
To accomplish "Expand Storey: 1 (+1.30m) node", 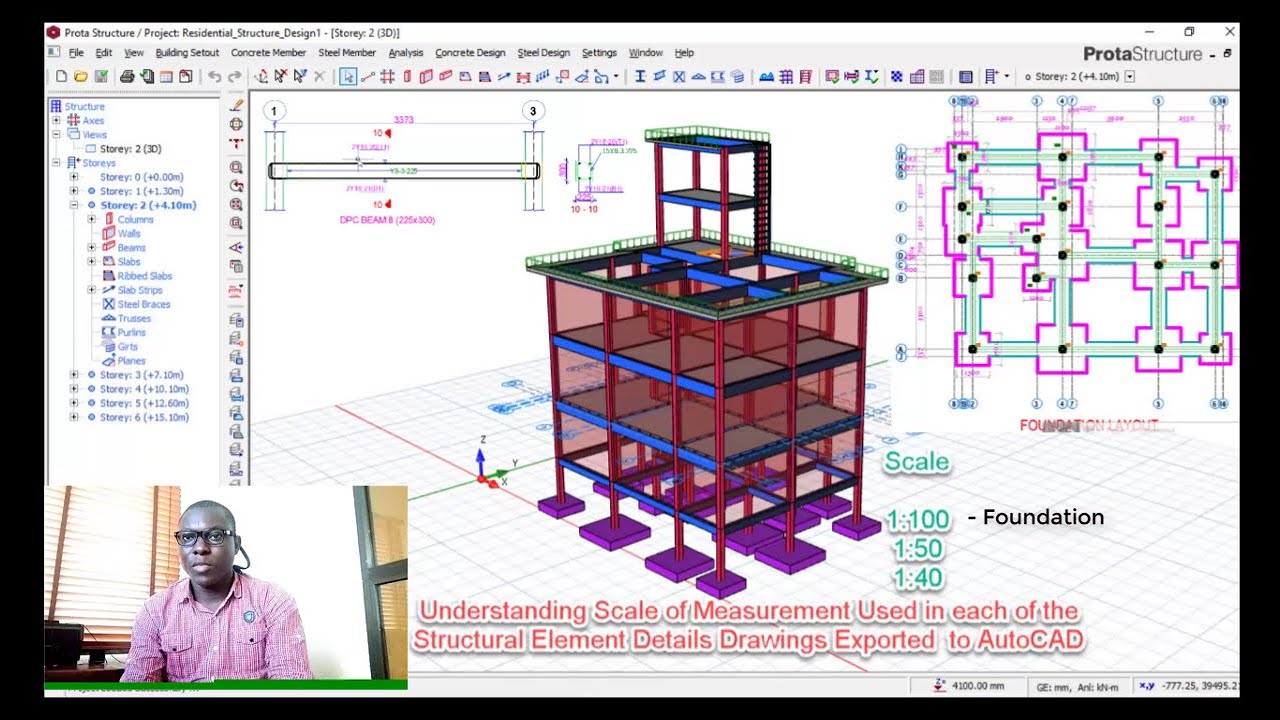I will [x=74, y=191].
